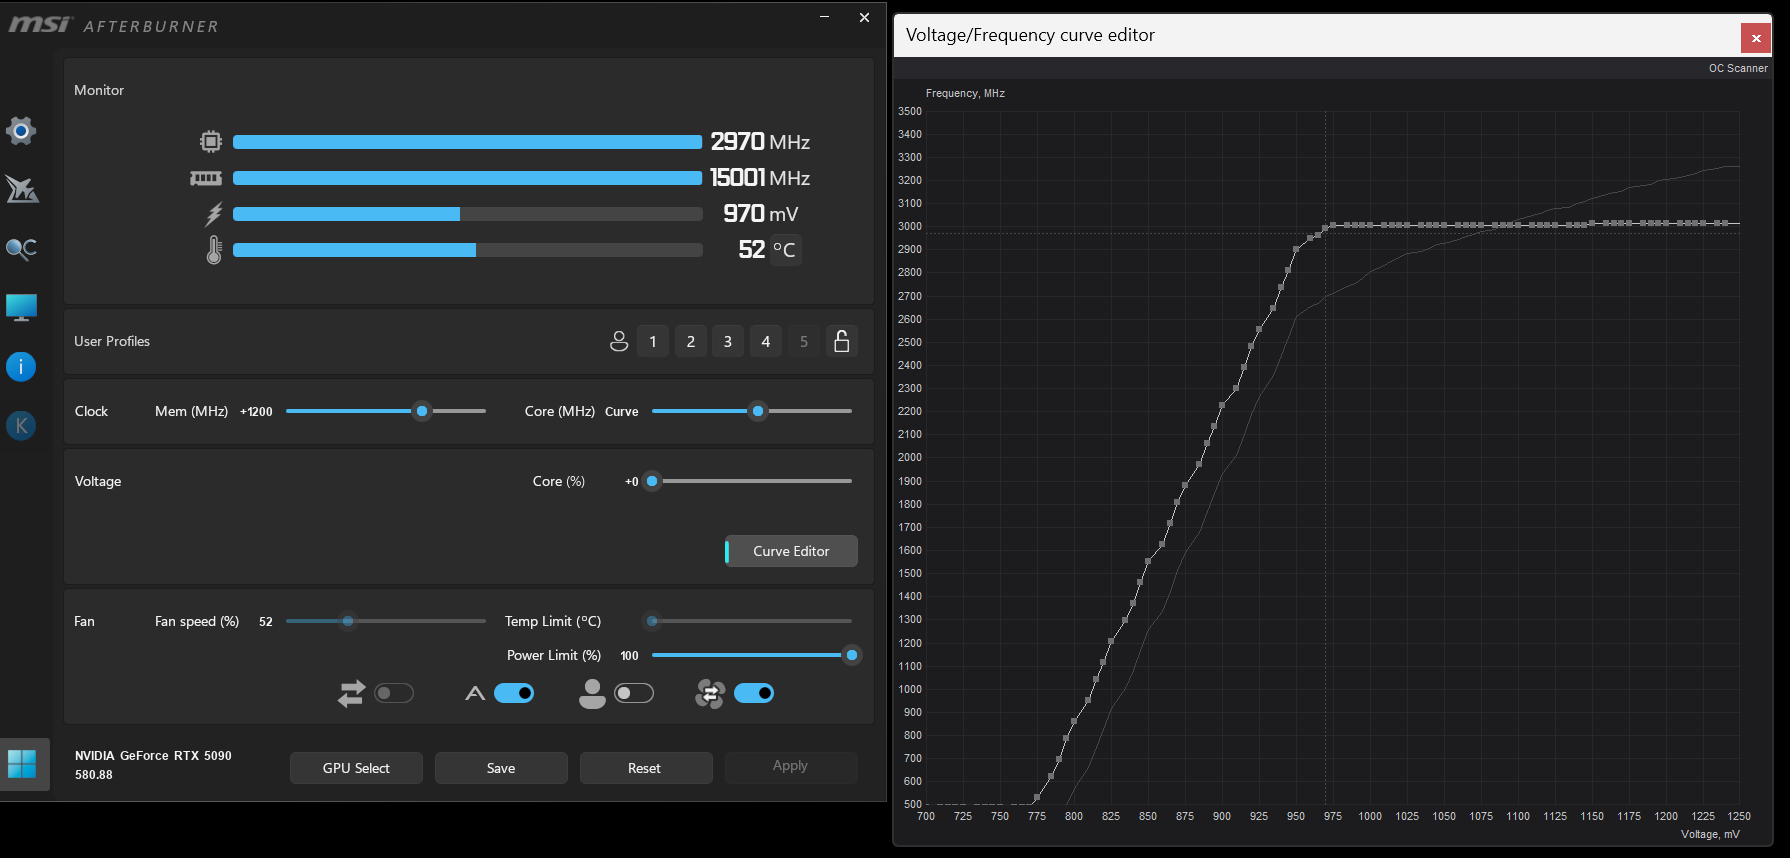Click the Temp Limit (°C) slider handle
Viewport: 1790px width, 858px height.
tap(652, 621)
